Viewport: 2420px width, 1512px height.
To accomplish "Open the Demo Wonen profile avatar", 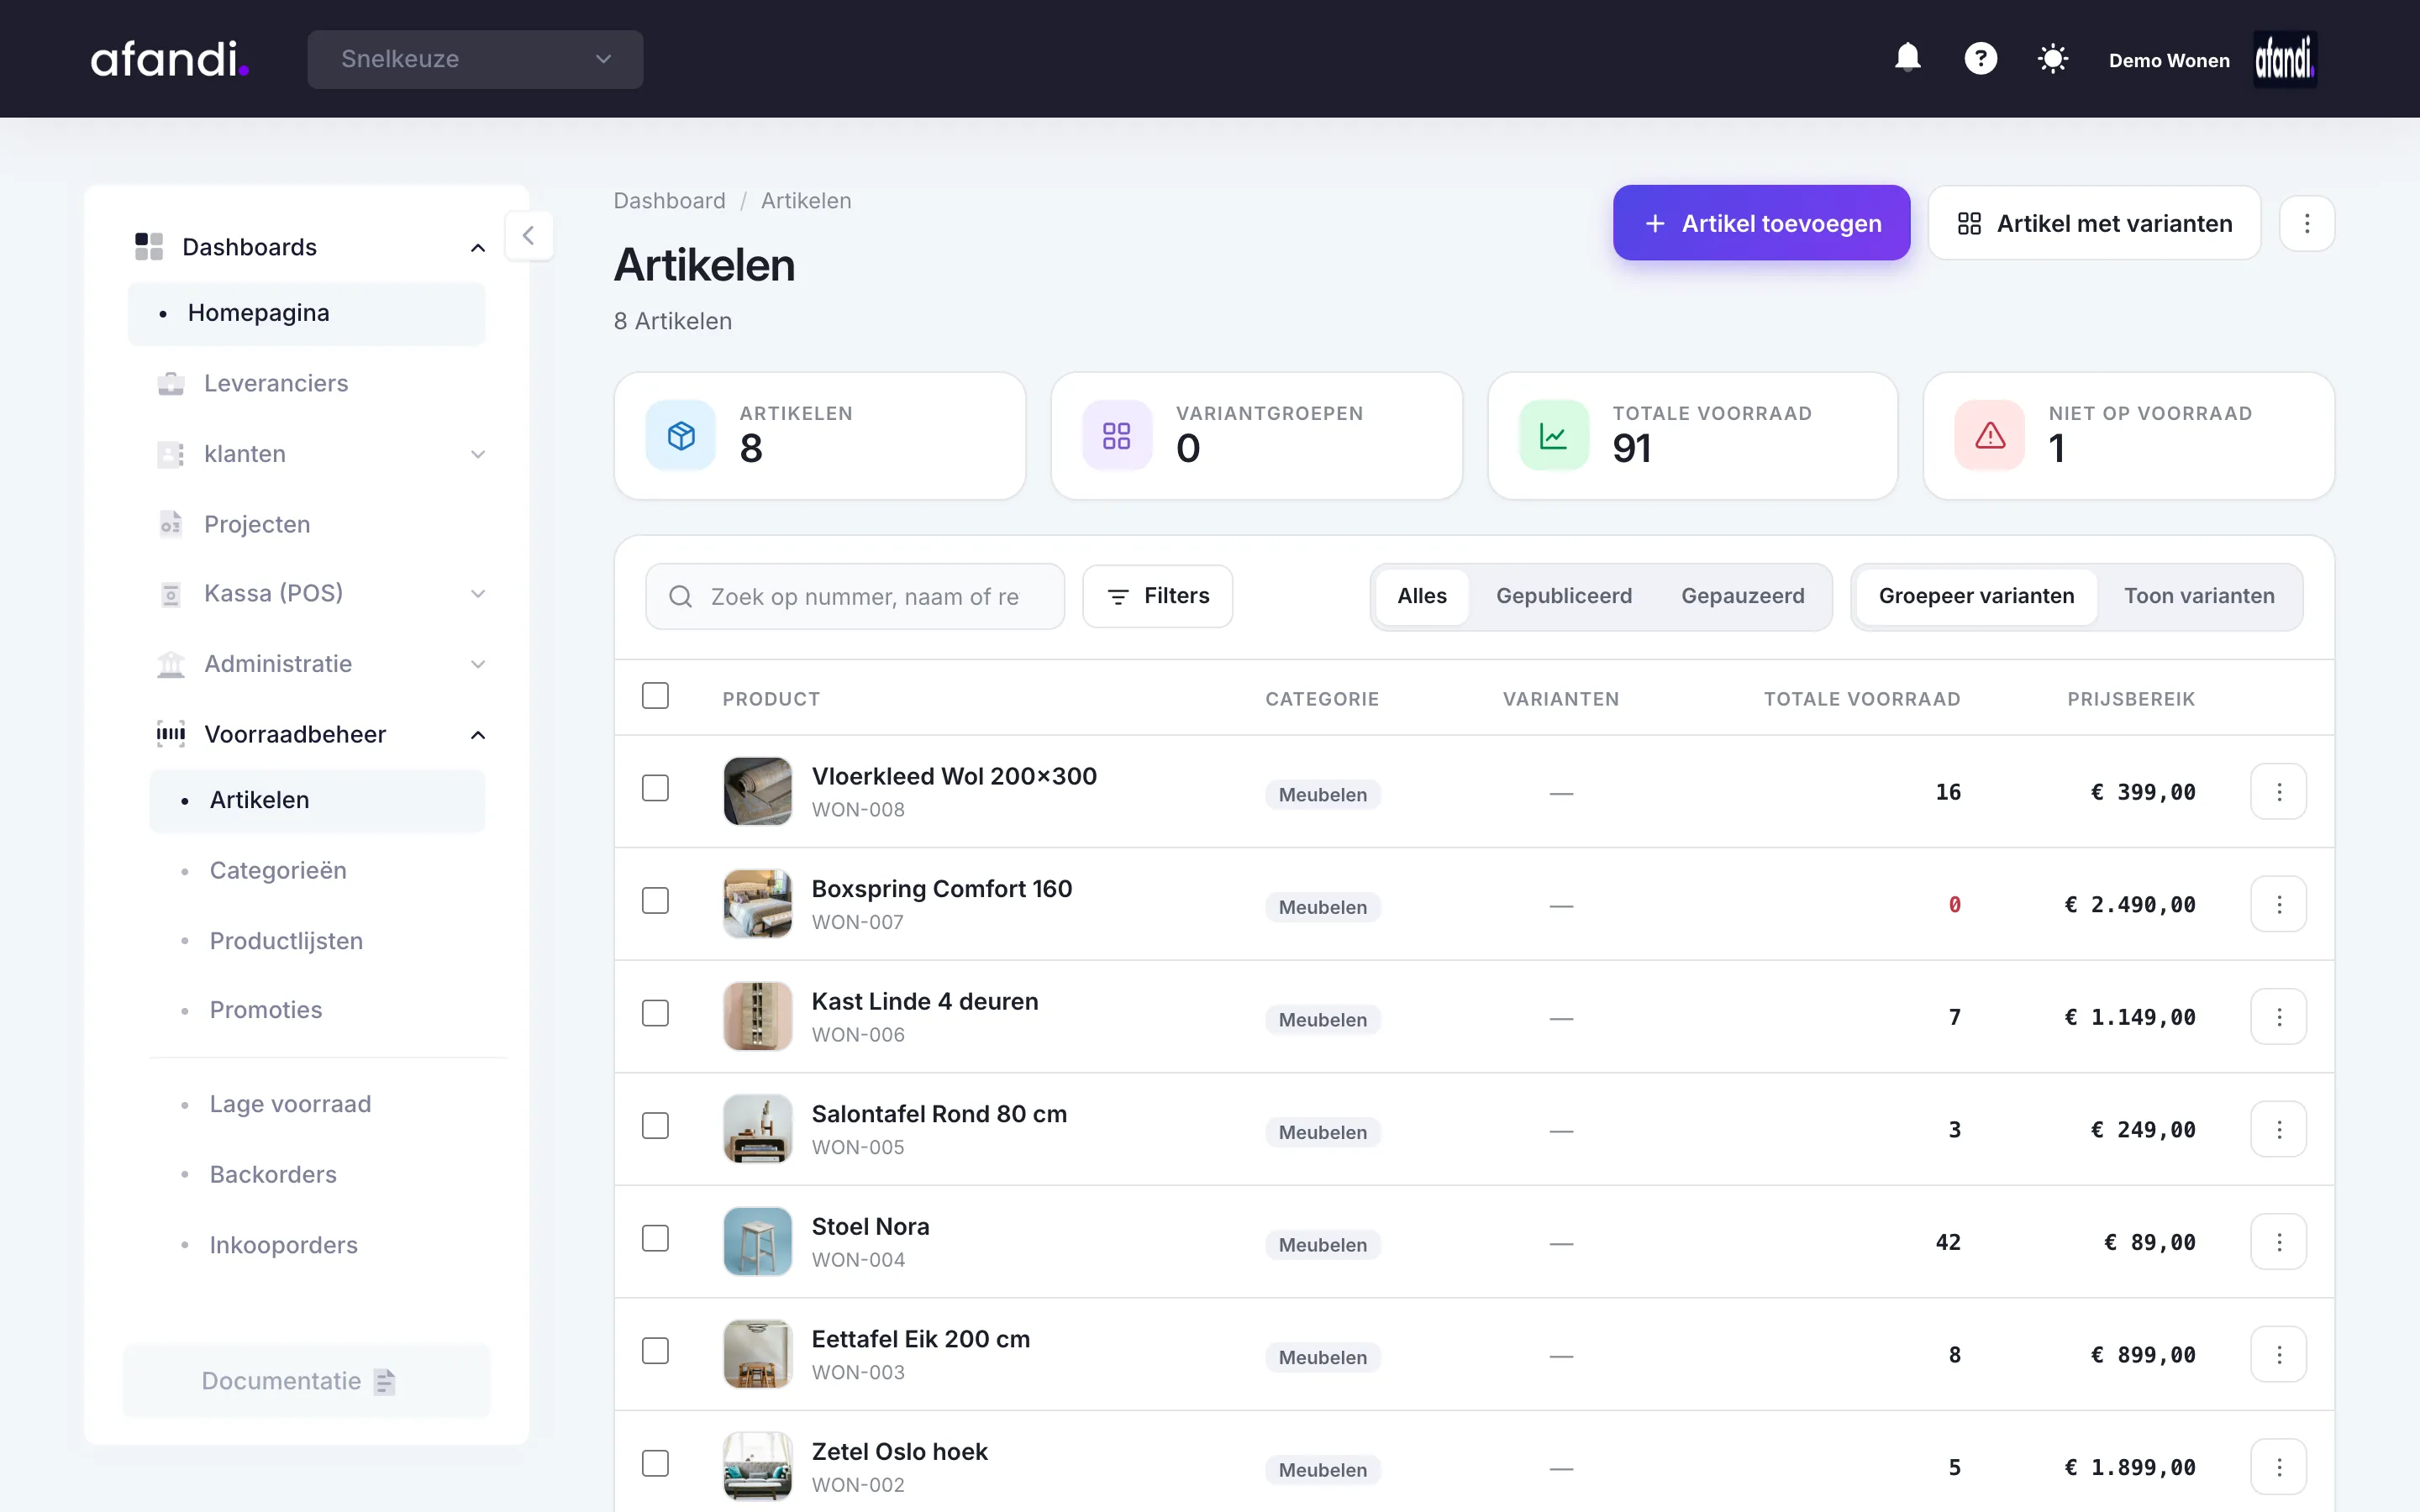I will [2284, 59].
